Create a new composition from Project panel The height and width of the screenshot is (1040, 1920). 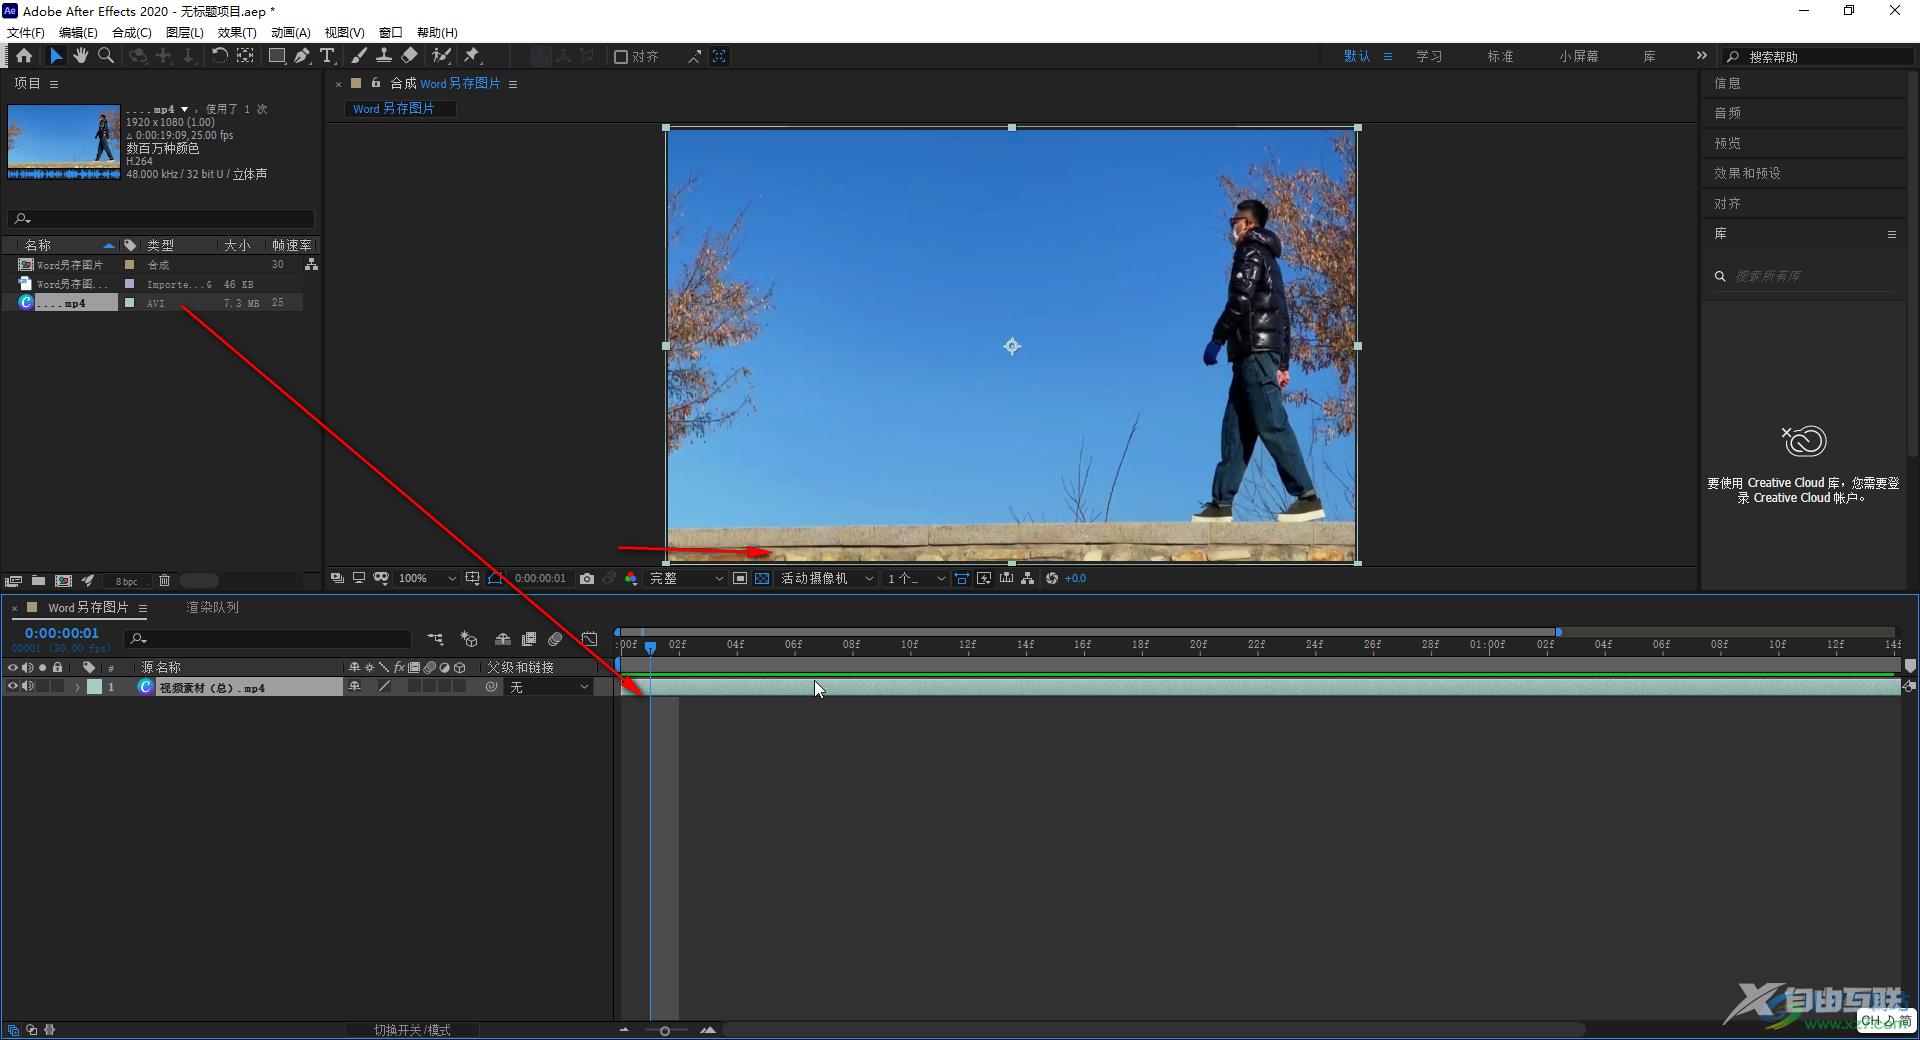pyautogui.click(x=63, y=581)
